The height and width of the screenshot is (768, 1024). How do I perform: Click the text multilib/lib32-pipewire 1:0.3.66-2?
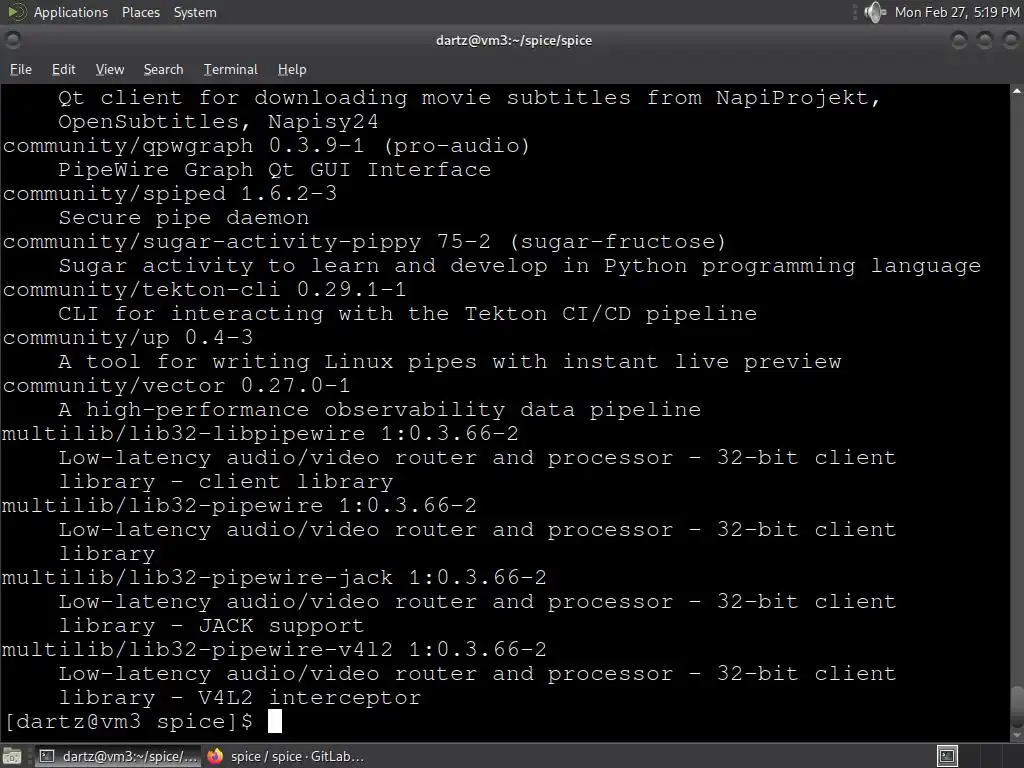click(x=239, y=505)
